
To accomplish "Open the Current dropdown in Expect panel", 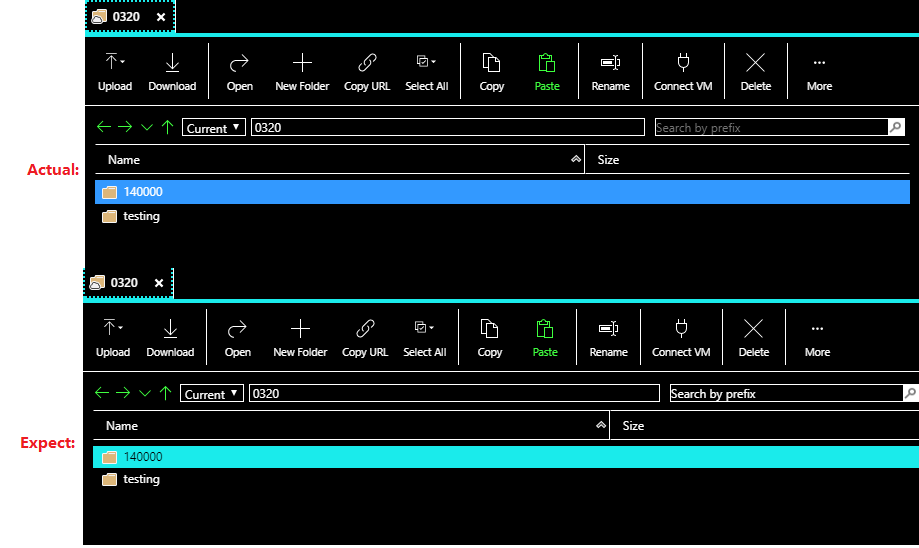I will point(212,393).
